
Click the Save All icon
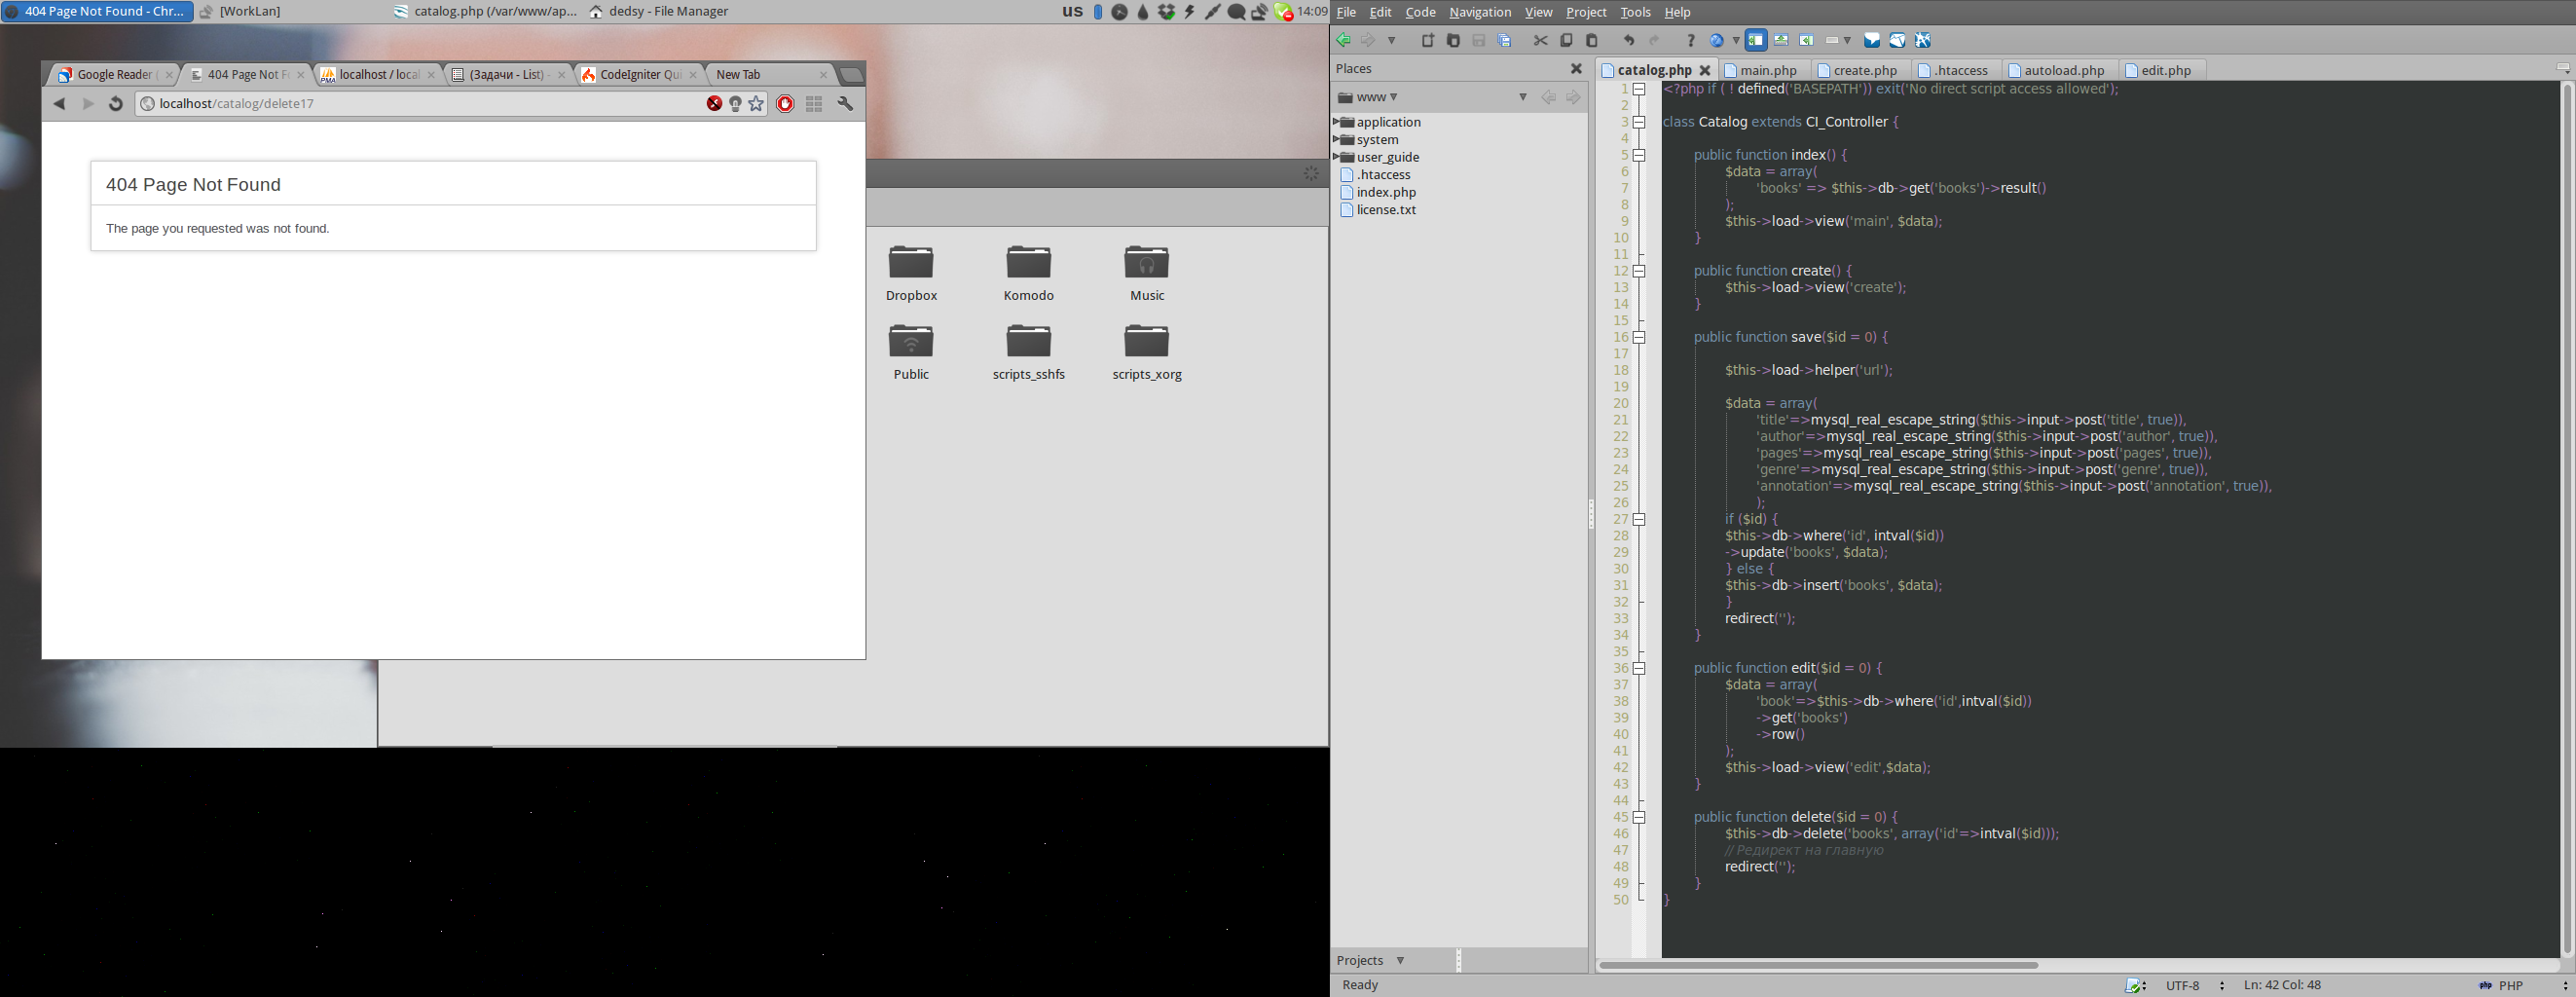[x=1504, y=41]
